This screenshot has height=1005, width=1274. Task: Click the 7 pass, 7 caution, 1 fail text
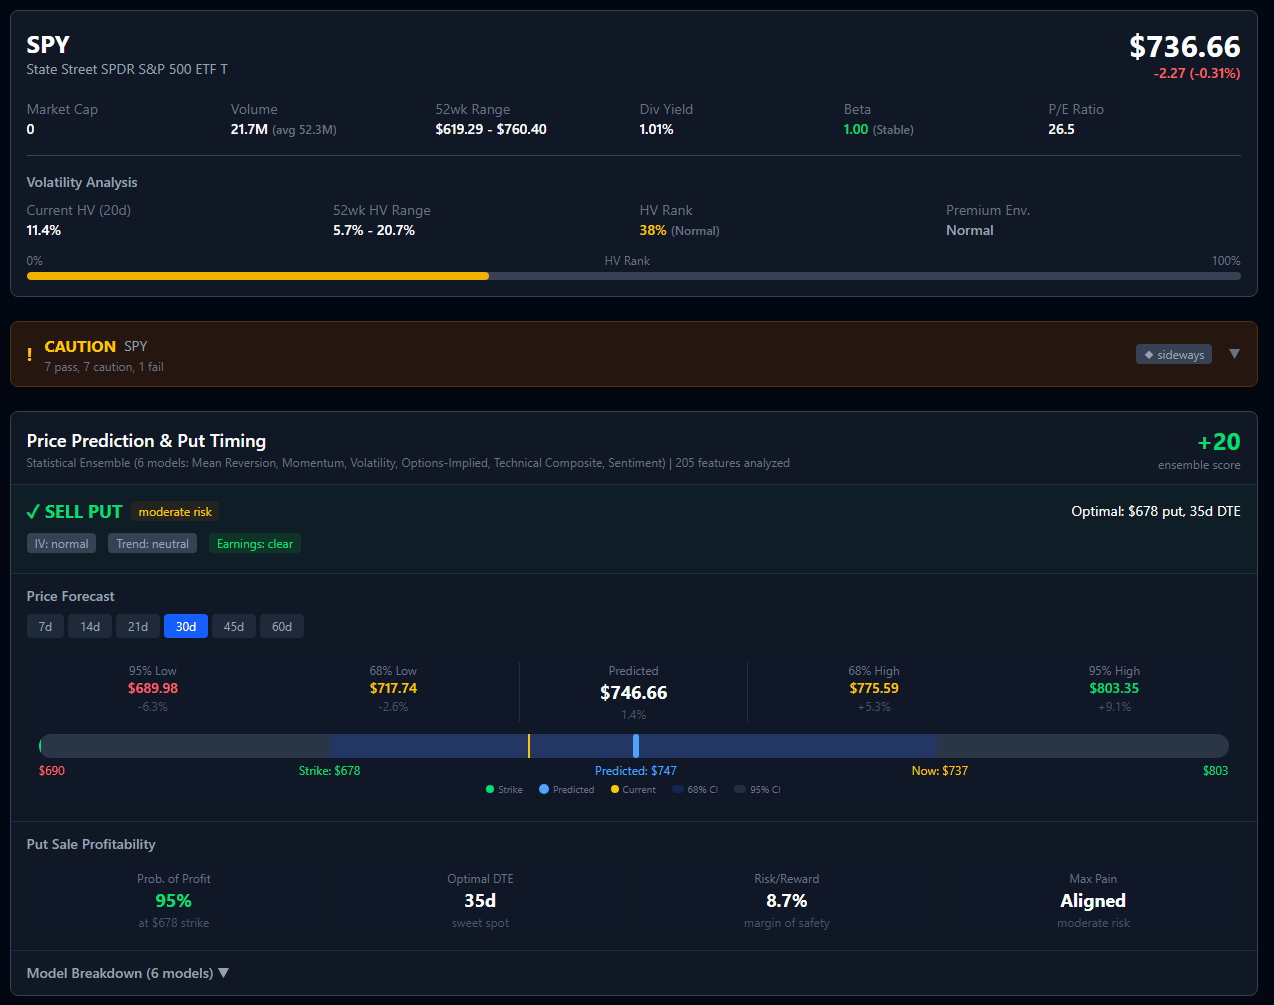click(104, 367)
